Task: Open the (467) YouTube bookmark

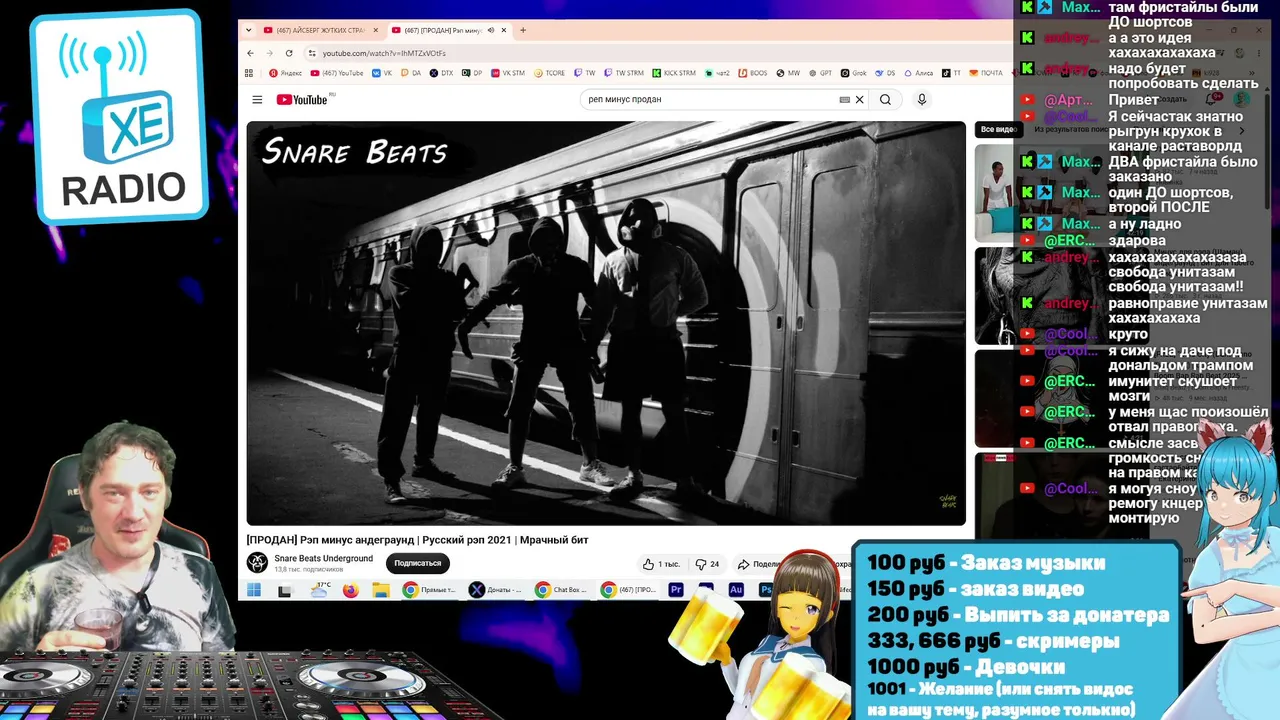Action: [337, 73]
